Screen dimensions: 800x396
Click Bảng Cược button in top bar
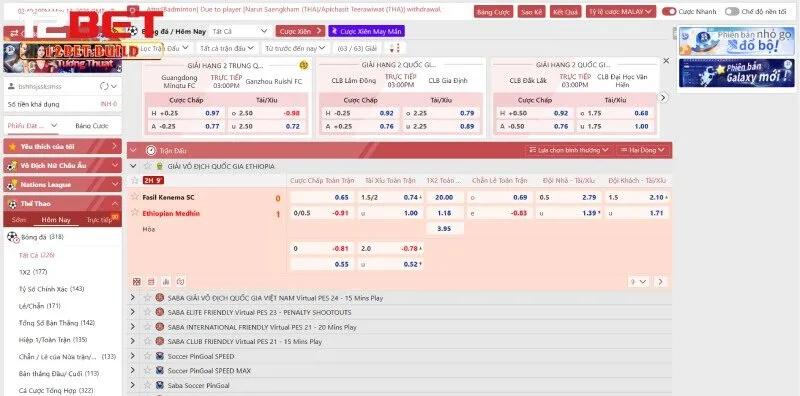(493, 11)
